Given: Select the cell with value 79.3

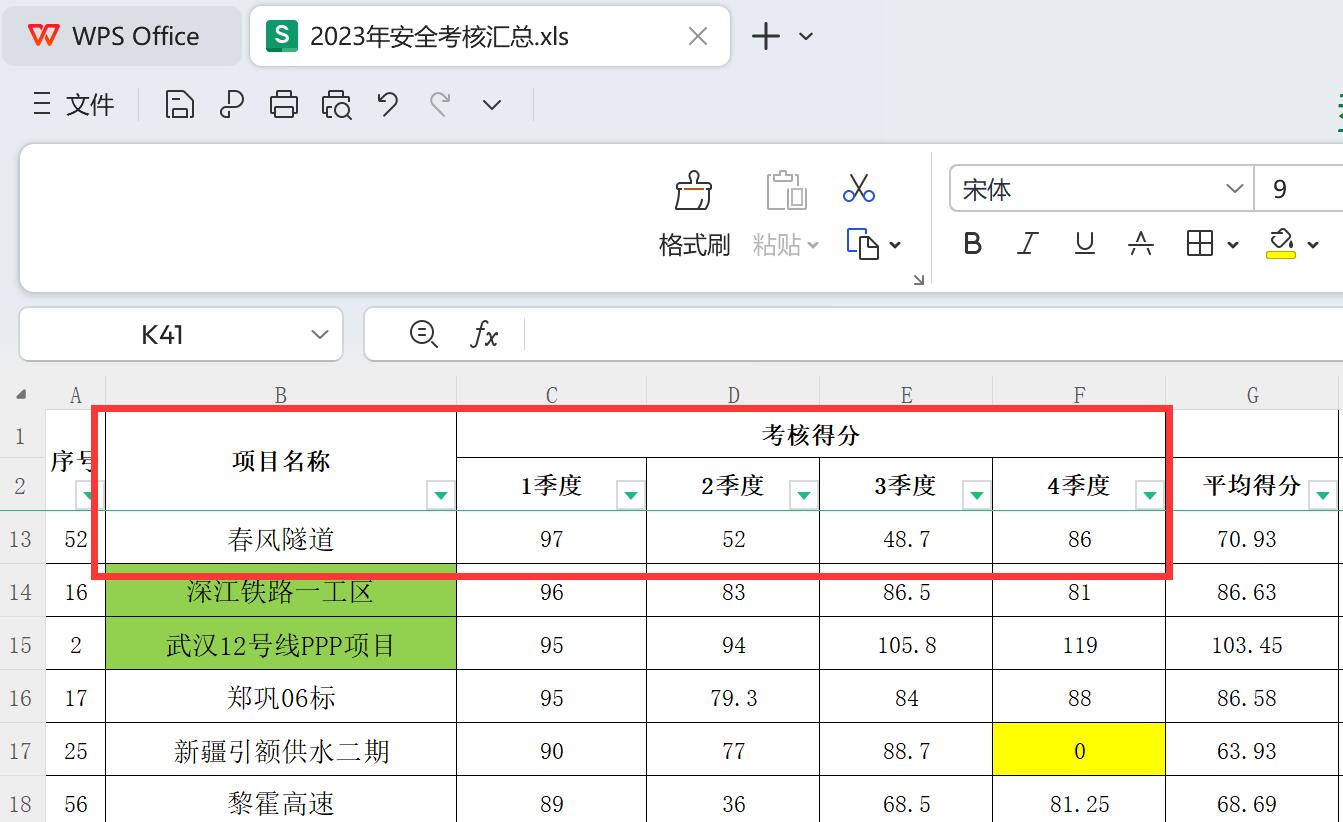Looking at the screenshot, I should click(733, 697).
